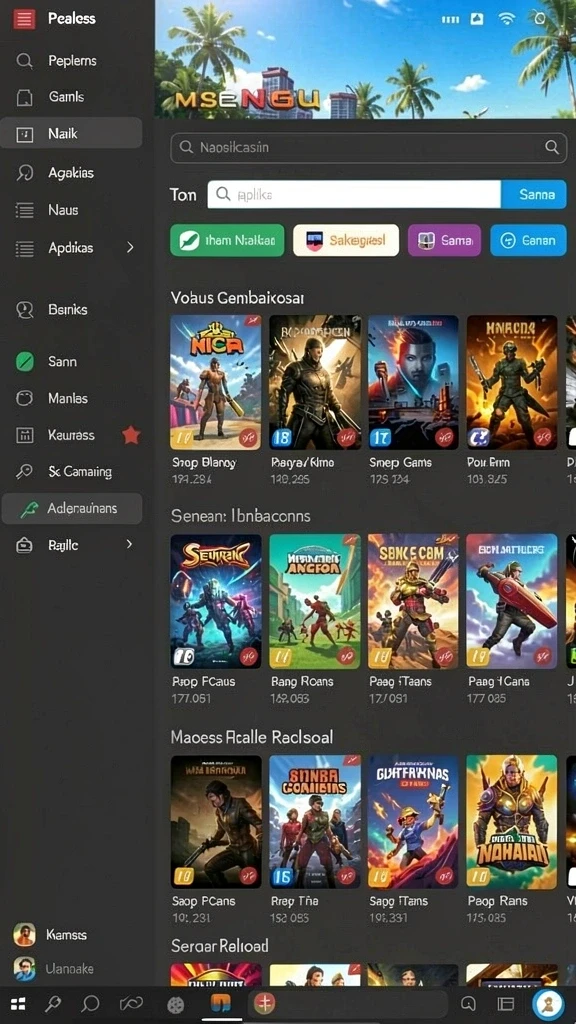
Task: Click the red circular plus taskbar icon
Action: click(266, 1004)
